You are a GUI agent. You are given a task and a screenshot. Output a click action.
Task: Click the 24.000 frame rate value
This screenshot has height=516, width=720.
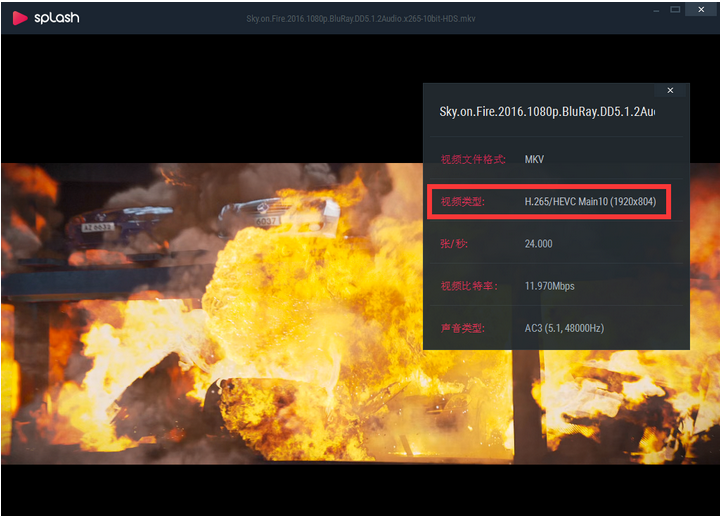pyautogui.click(x=538, y=244)
